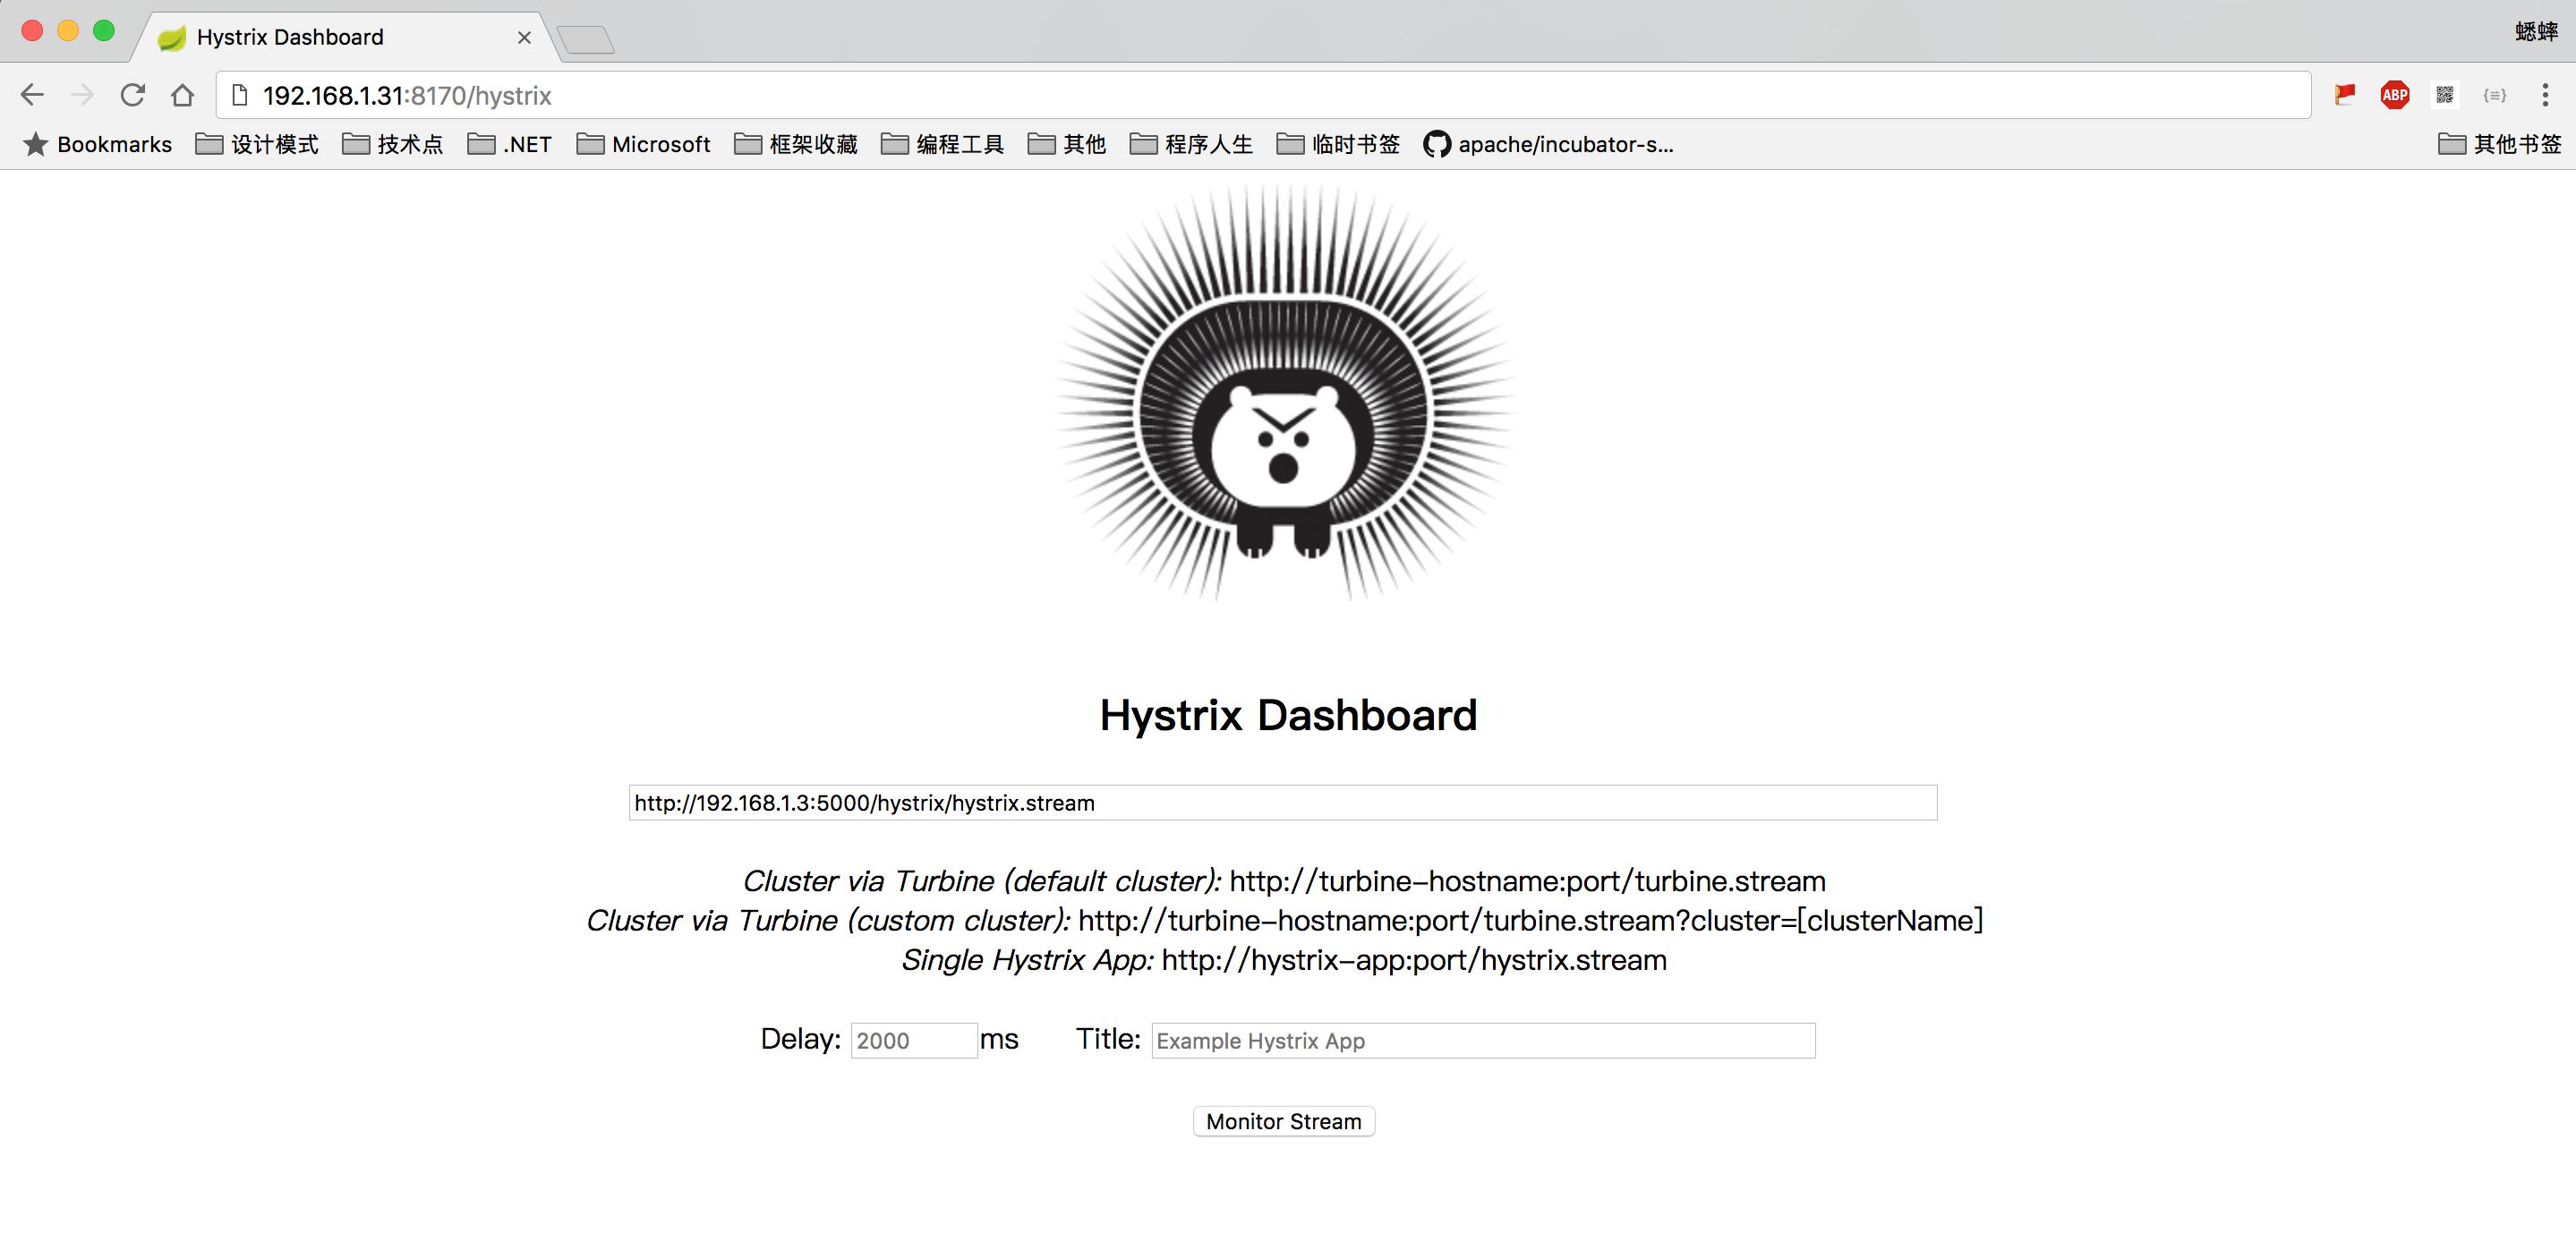
Task: Open the apache/incubator-s... GitHub bookmark
Action: (1548, 145)
